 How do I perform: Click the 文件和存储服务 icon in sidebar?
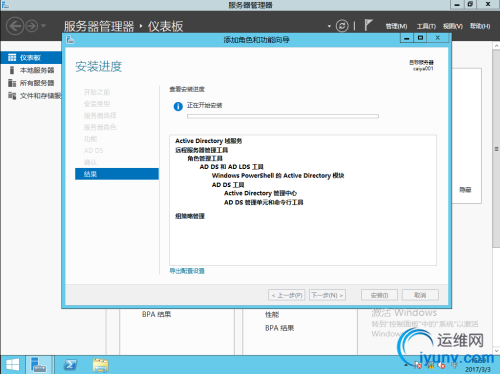click(12, 96)
